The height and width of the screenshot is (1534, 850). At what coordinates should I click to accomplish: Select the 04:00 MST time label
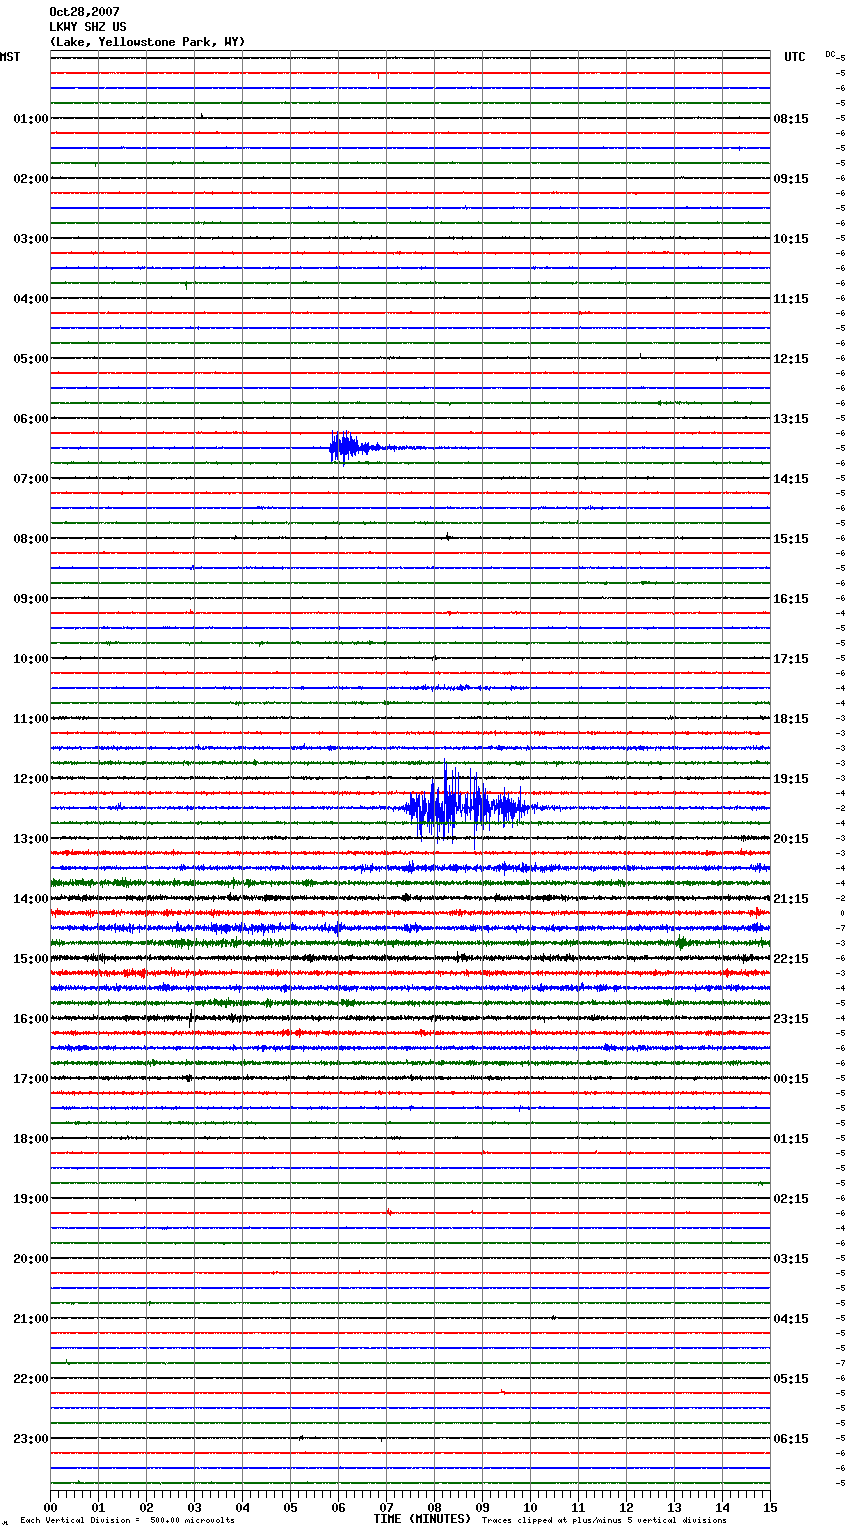click(31, 299)
